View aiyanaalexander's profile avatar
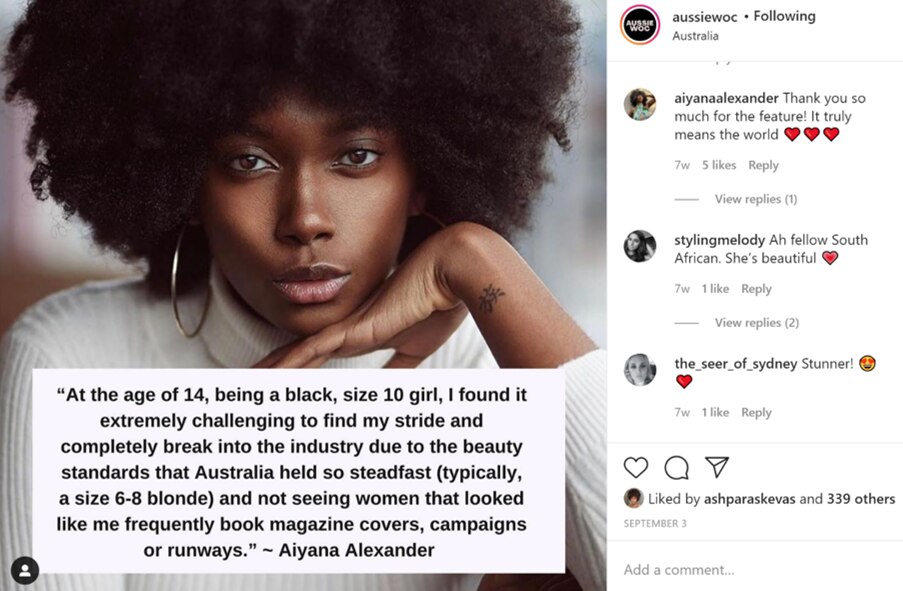 coord(639,105)
